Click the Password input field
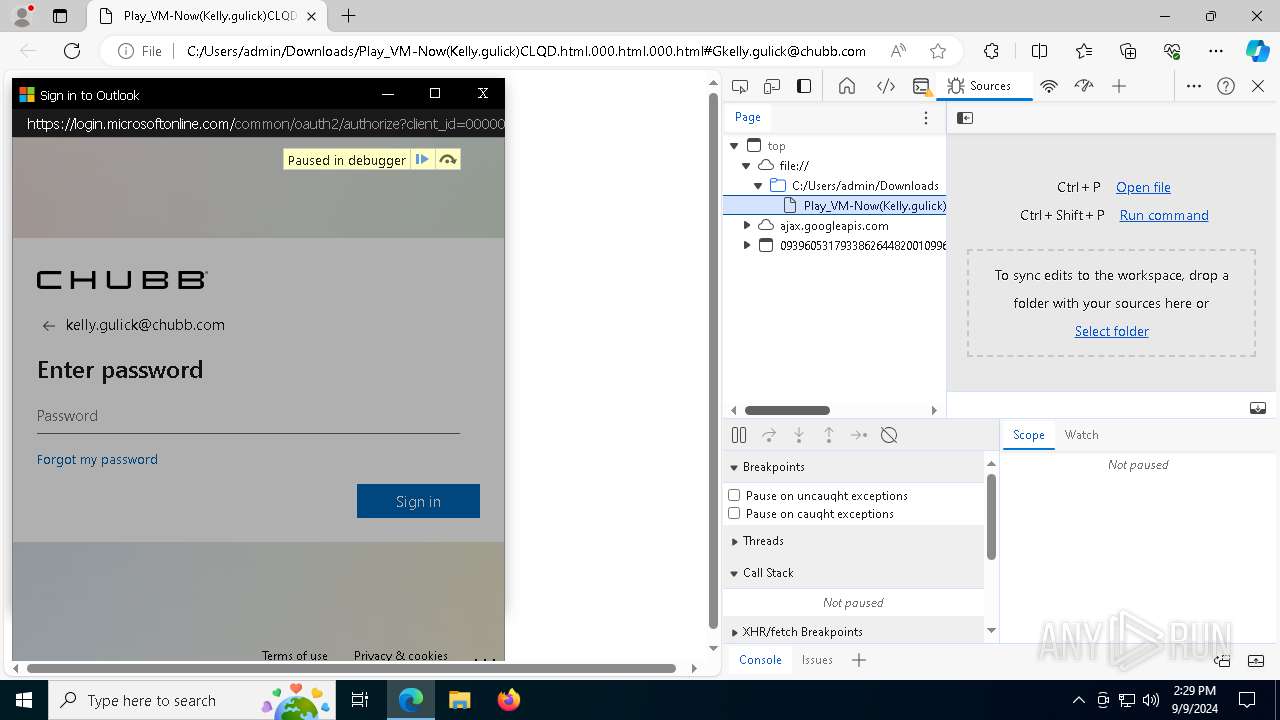 [248, 416]
